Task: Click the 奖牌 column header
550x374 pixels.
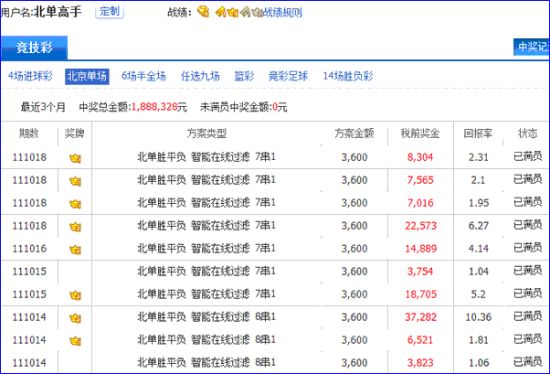Action: pos(75,133)
